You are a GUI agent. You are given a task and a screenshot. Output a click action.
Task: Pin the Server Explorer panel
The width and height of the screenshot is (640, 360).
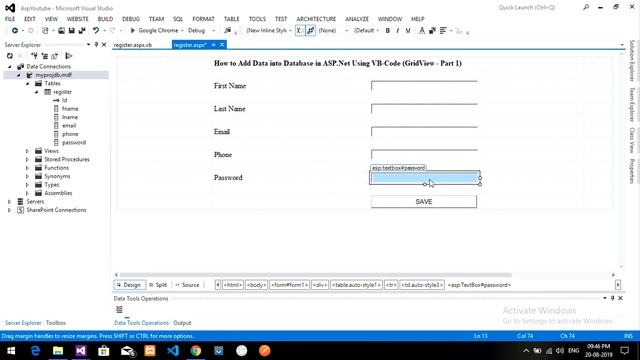pyautogui.click(x=96, y=44)
